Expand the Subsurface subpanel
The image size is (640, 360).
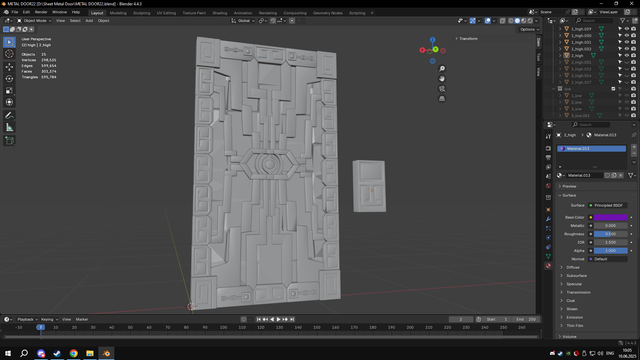562,276
